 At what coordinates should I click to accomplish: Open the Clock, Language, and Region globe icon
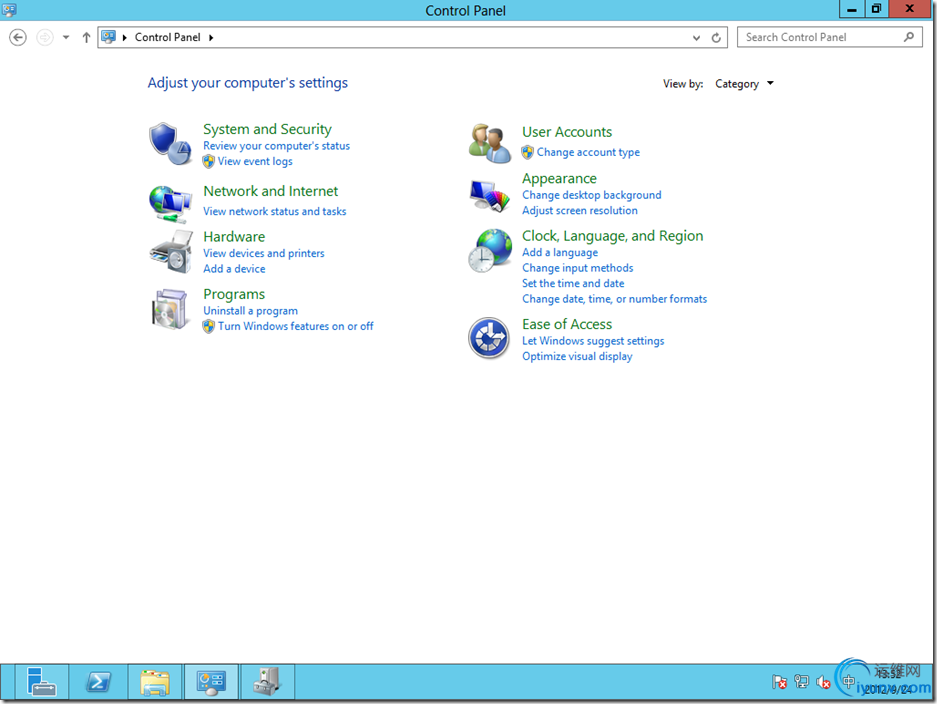(x=490, y=250)
